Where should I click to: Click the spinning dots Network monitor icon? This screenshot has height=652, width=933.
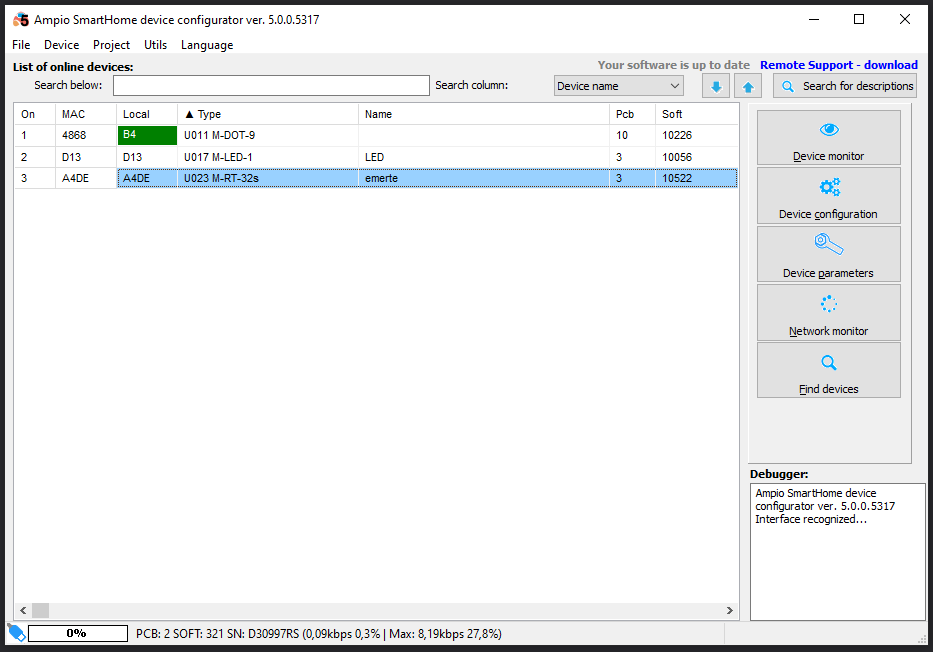point(829,304)
